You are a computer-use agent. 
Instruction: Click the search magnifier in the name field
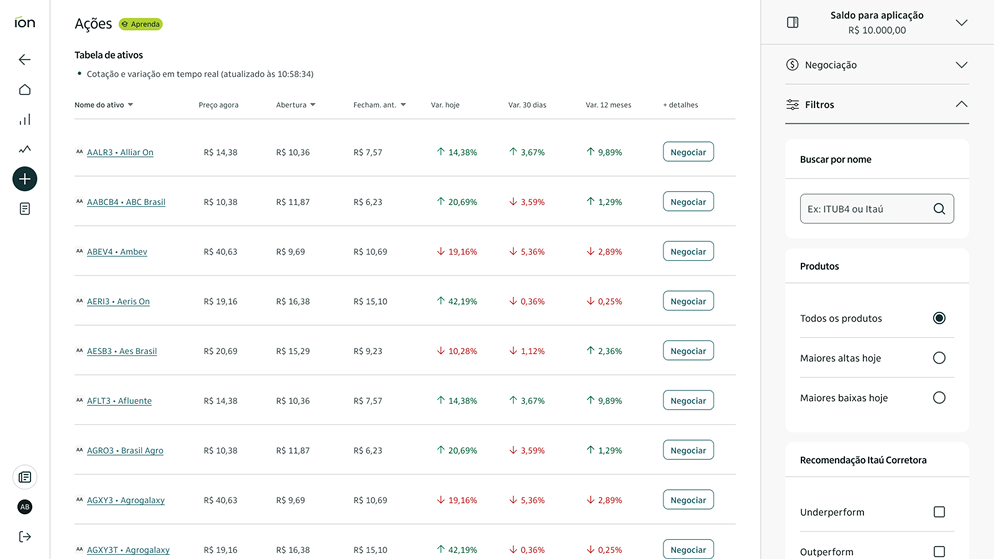pyautogui.click(x=939, y=209)
